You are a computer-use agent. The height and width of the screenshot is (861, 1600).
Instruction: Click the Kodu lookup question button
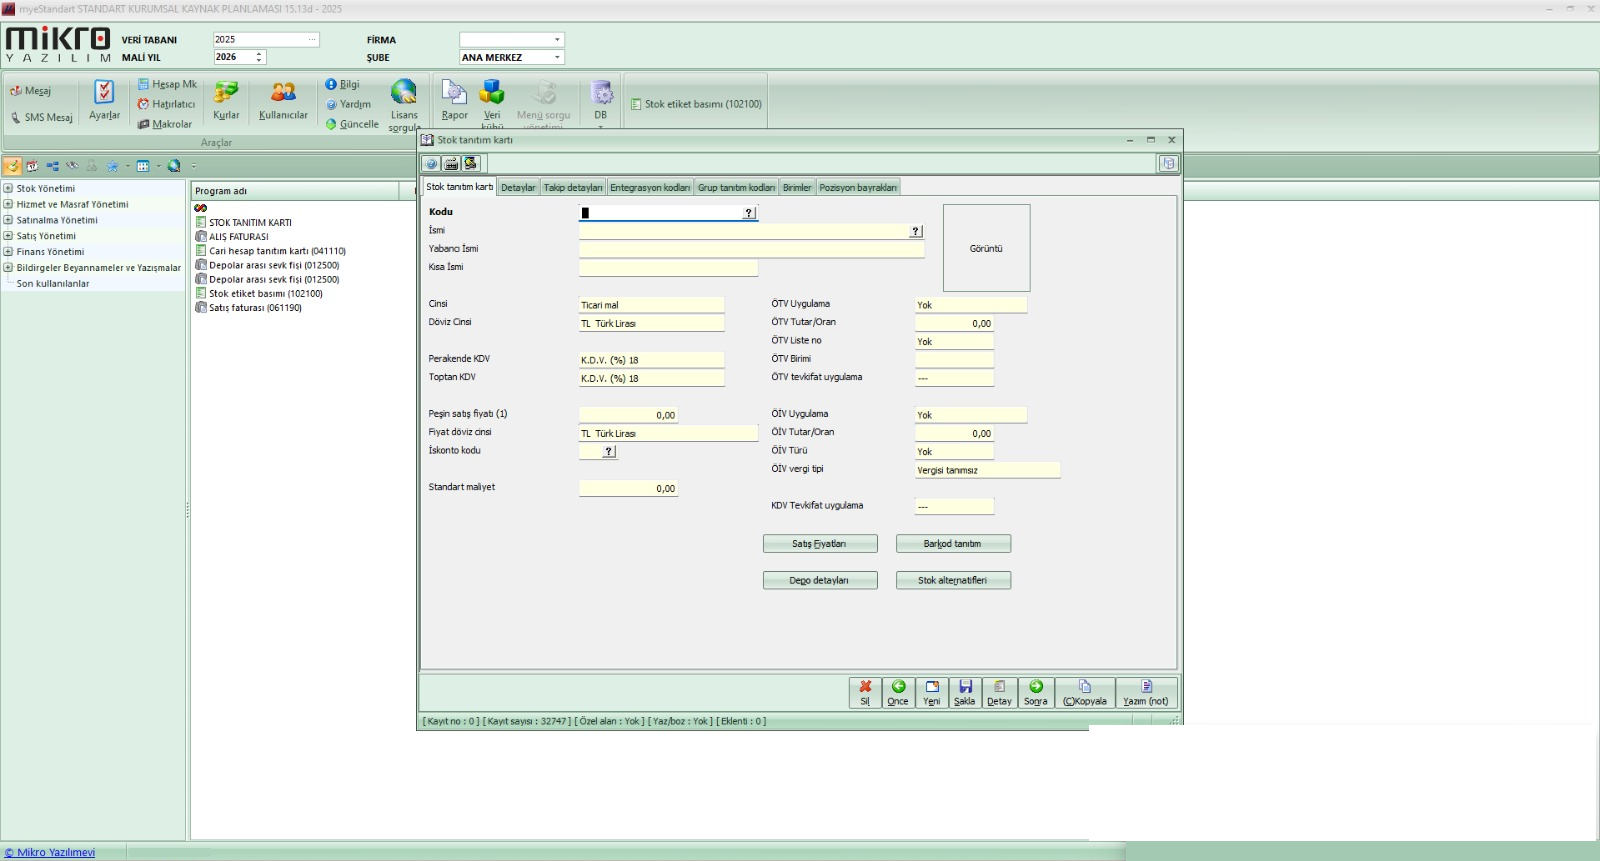pos(749,213)
